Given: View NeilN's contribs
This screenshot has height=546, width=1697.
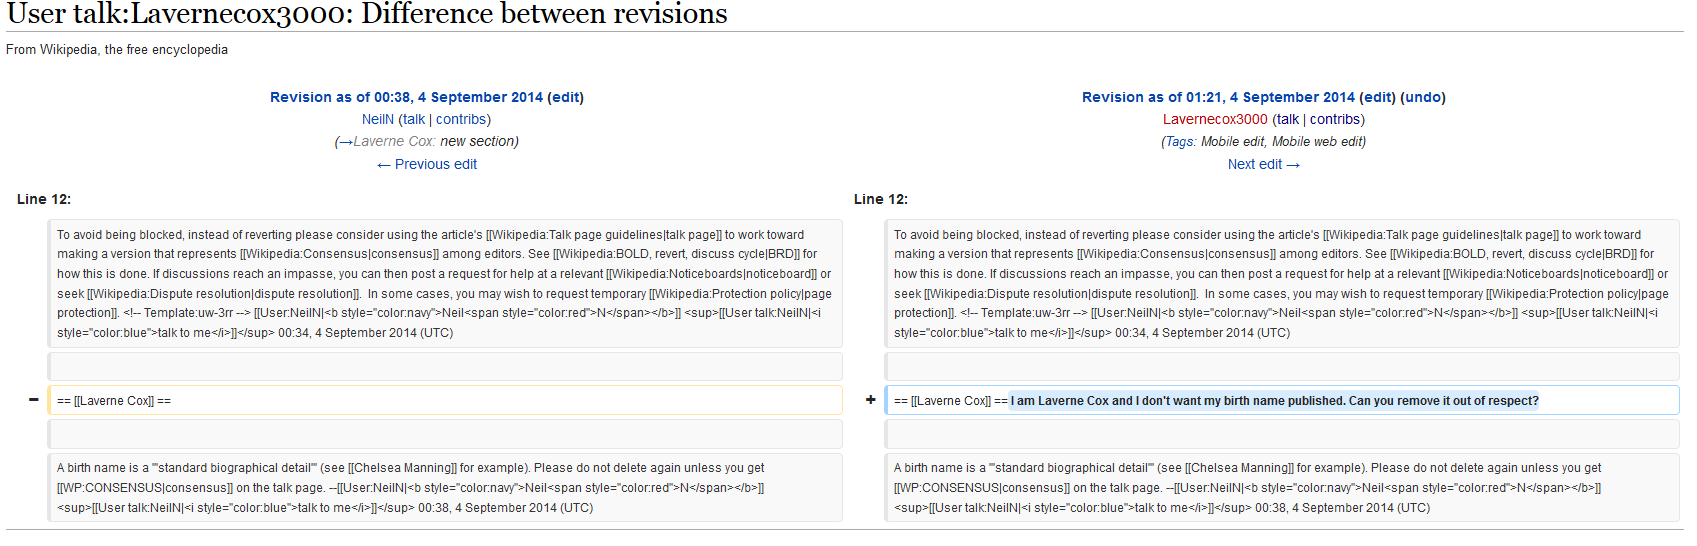Looking at the screenshot, I should click(x=461, y=119).
